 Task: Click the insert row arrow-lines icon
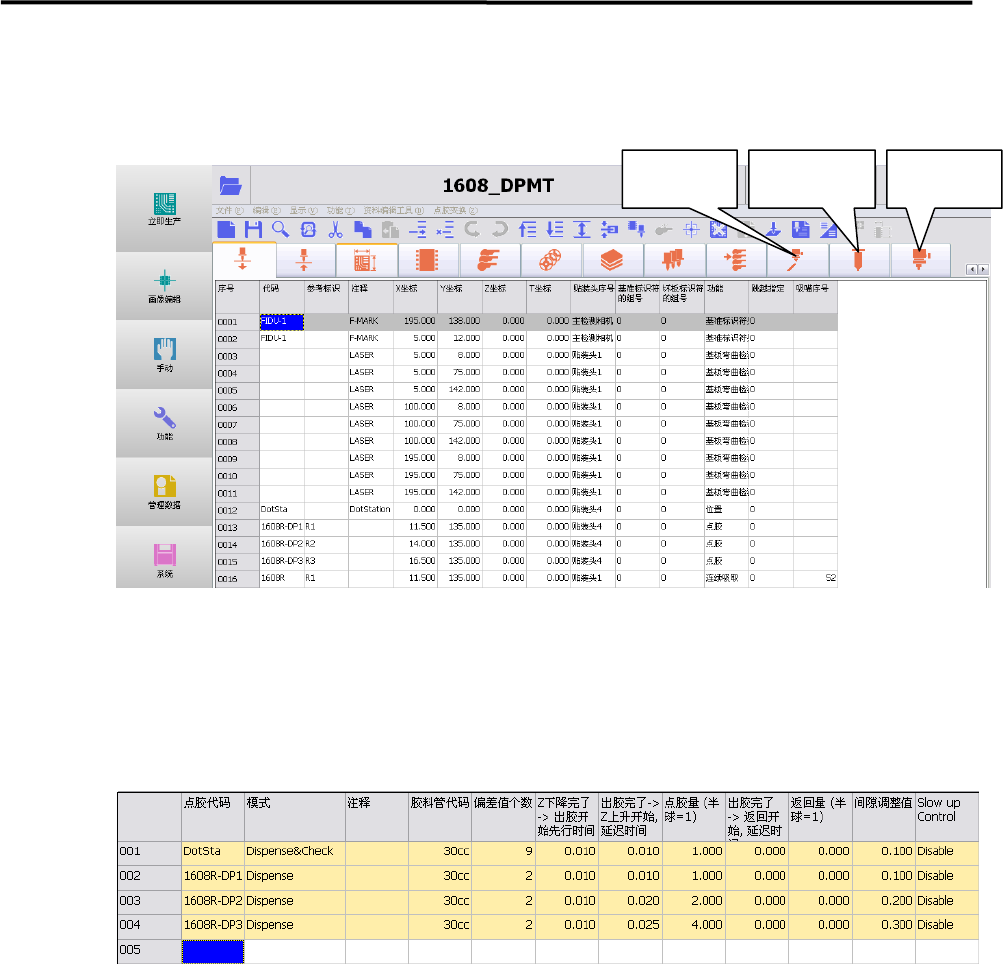(x=418, y=229)
